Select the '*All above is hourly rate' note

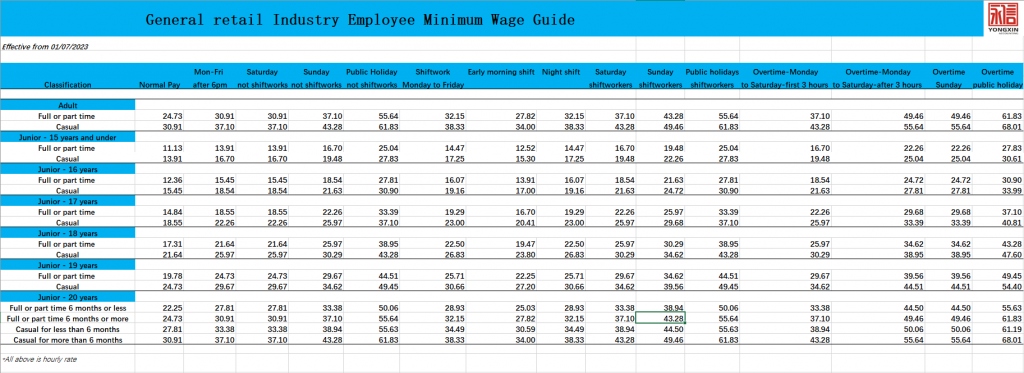pyautogui.click(x=39, y=359)
